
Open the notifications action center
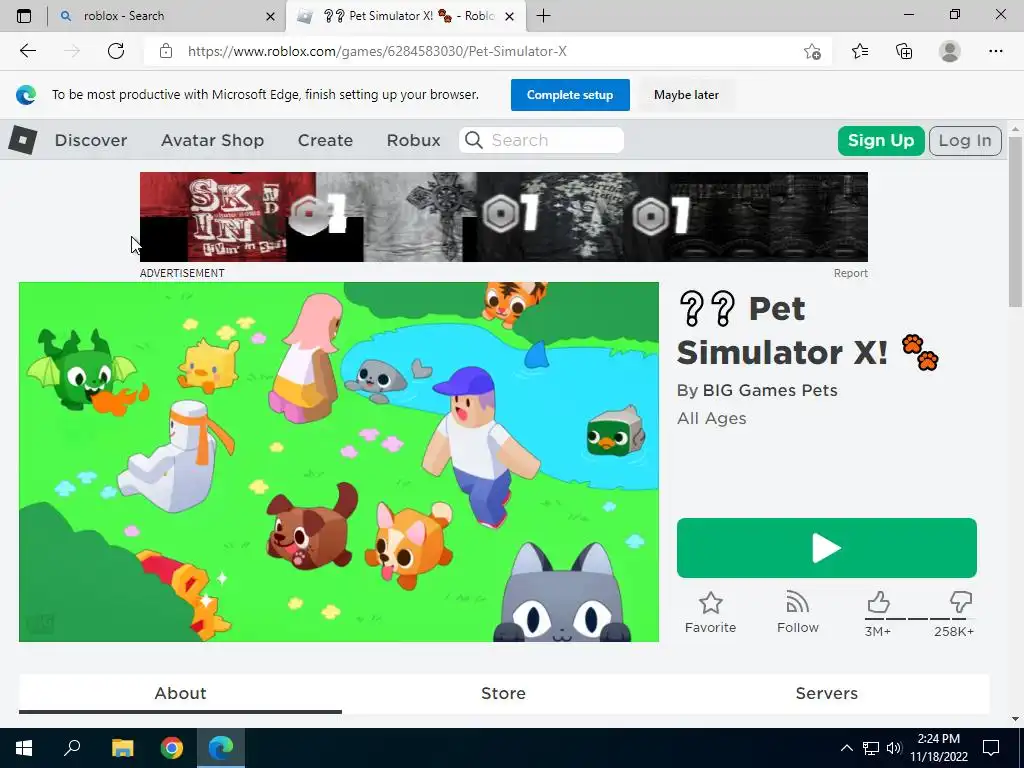click(x=991, y=748)
